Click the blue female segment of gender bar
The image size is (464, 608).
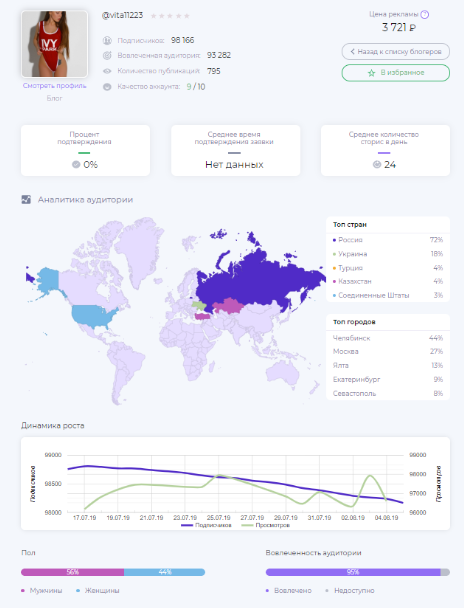[164, 572]
